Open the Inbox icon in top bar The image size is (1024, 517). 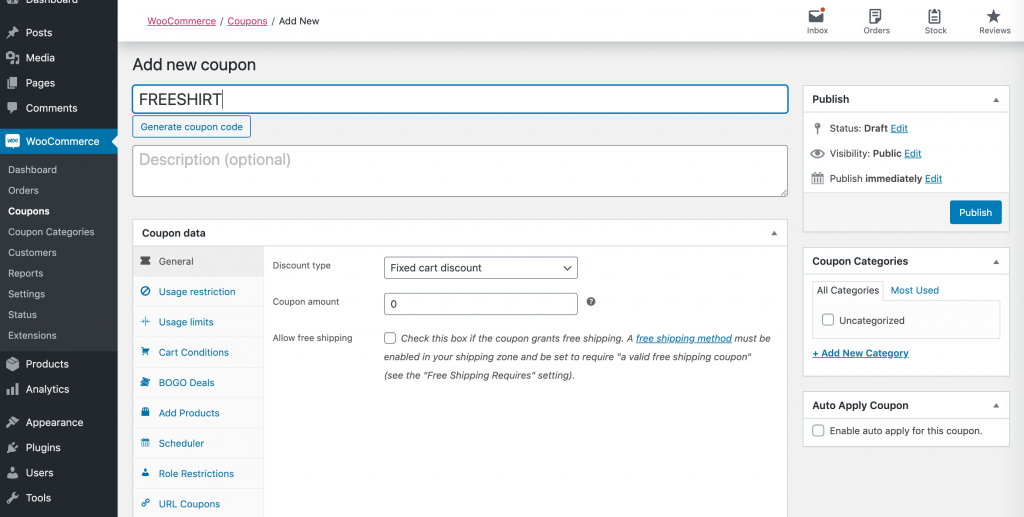coord(817,17)
